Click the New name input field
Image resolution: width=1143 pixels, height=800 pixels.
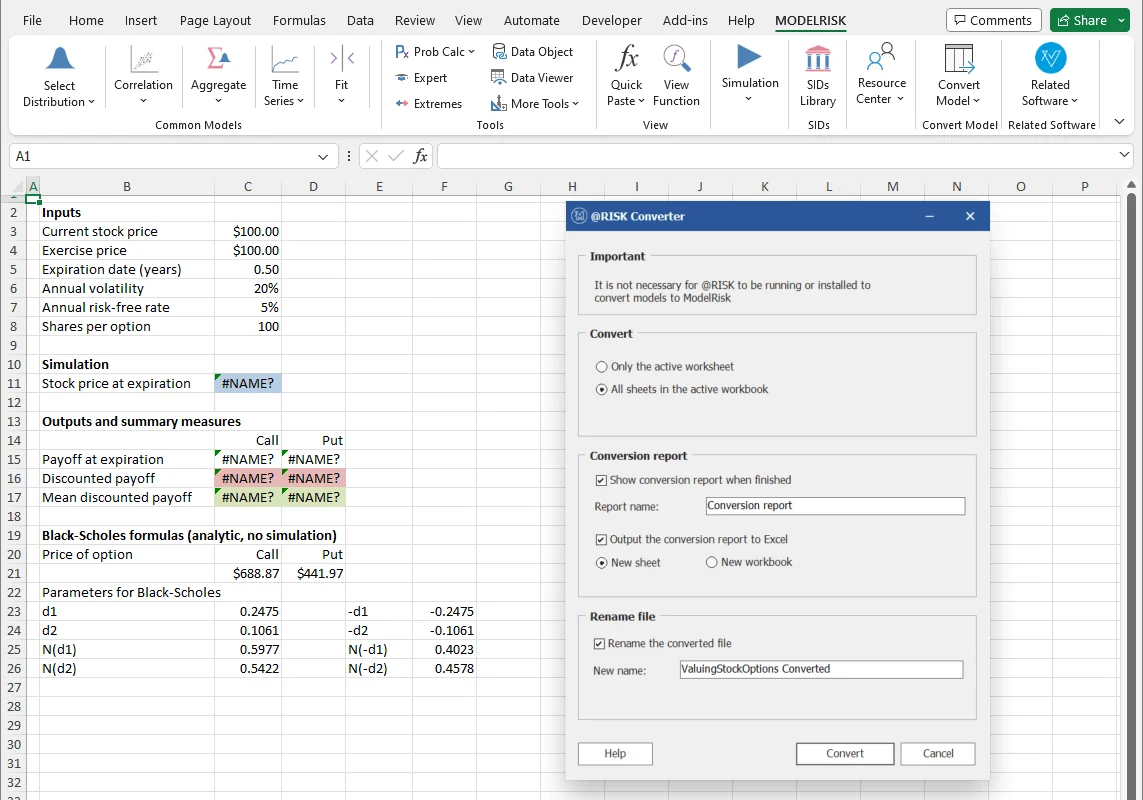coord(822,669)
